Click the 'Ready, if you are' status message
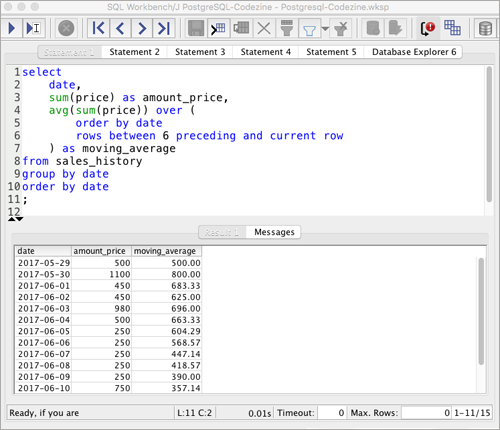Viewport: 500px width, 430px height. 44,413
